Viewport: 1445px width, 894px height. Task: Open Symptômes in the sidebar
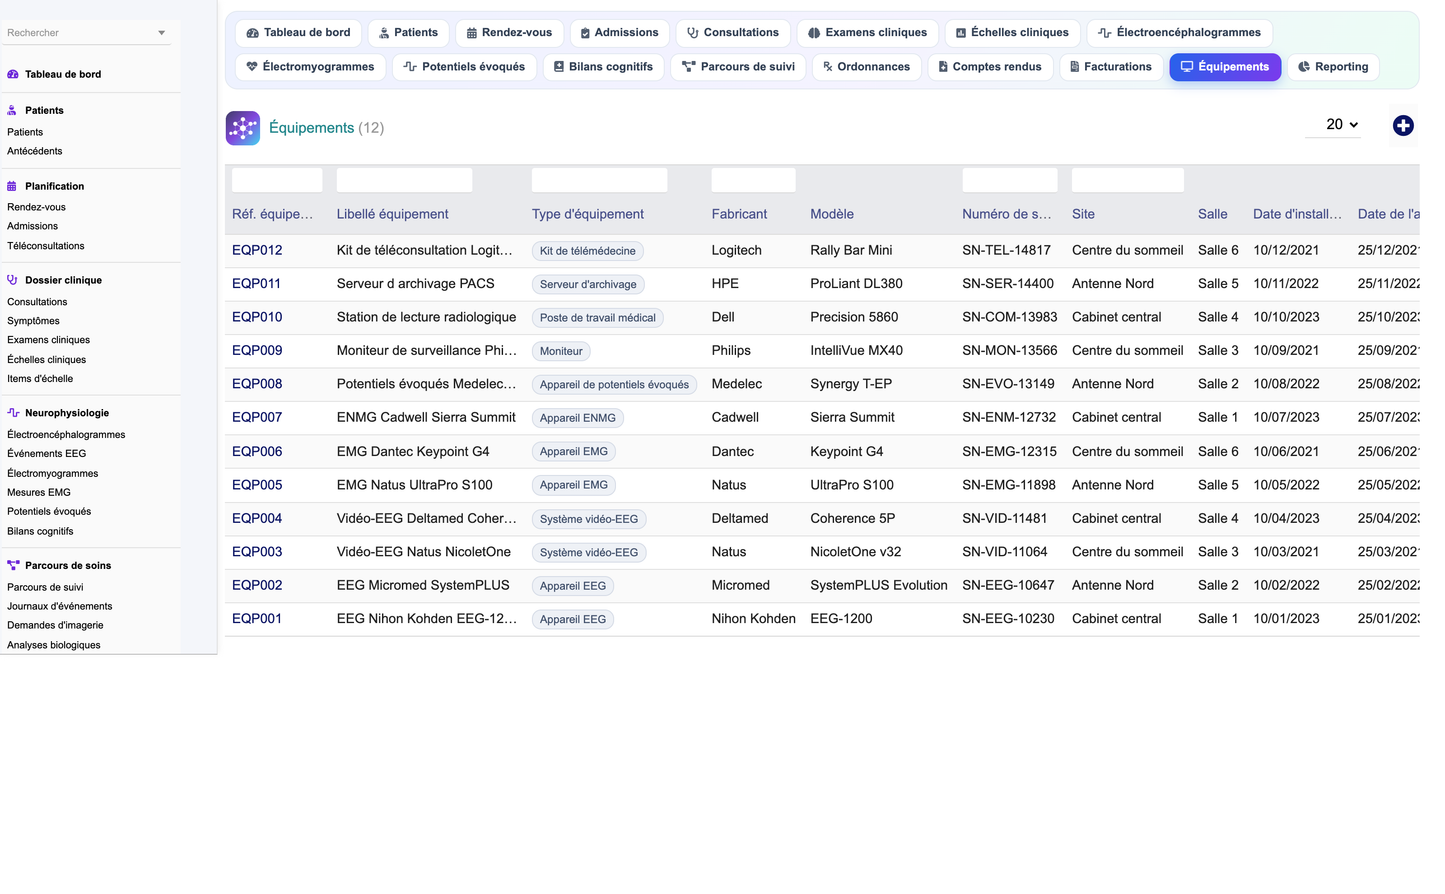tap(33, 321)
